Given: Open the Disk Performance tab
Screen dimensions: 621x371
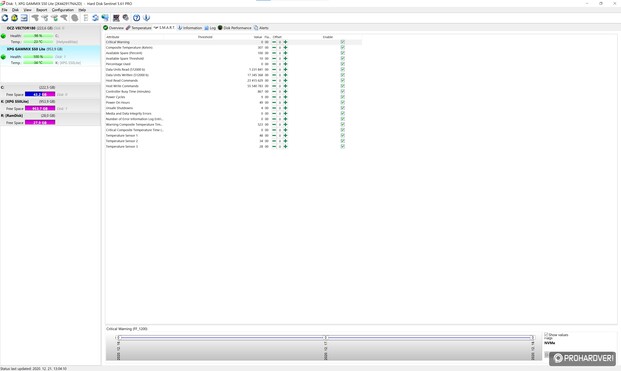Looking at the screenshot, I should (234, 28).
